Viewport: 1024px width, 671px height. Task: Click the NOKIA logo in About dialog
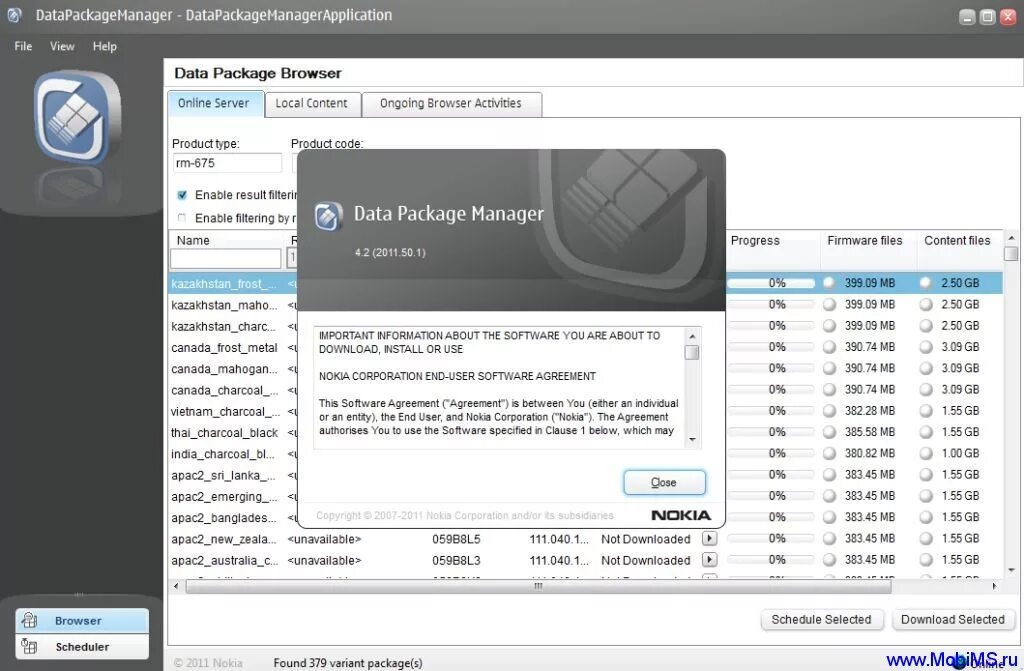(x=680, y=516)
